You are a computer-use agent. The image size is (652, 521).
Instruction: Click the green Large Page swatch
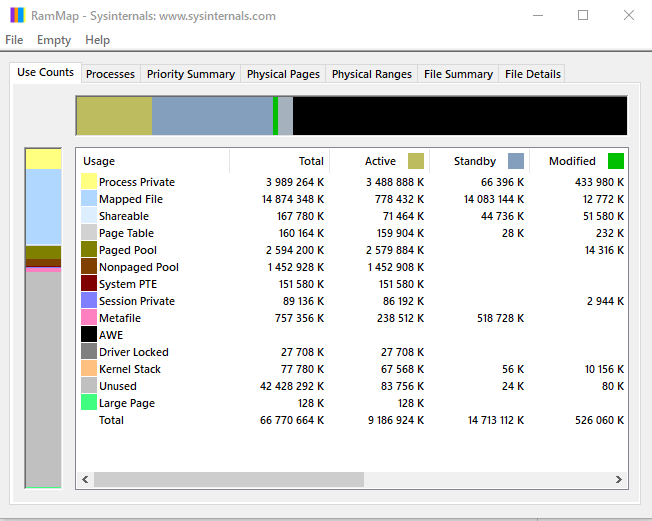click(x=89, y=403)
